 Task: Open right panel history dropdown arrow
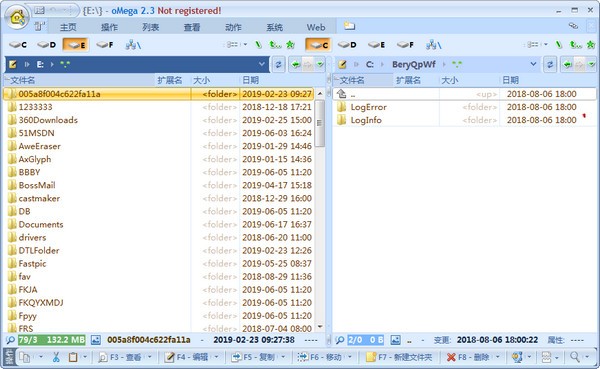[x=592, y=64]
